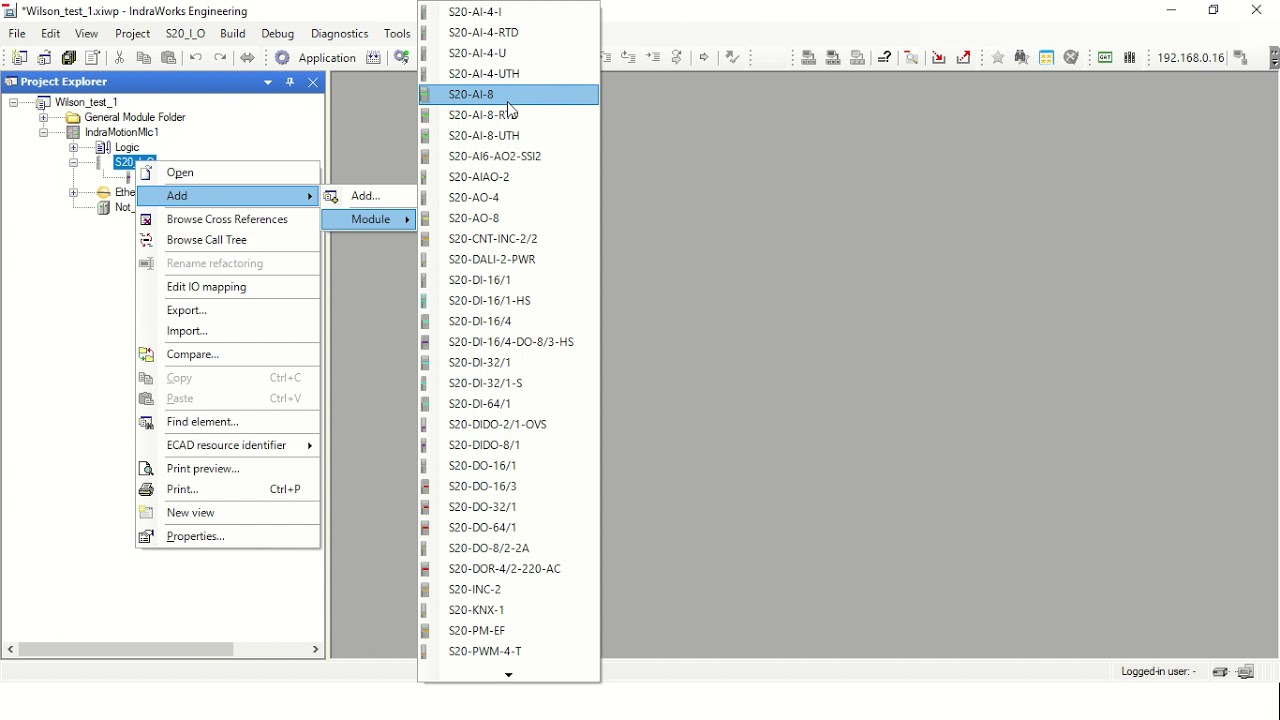Select the S20-DI-16/1 module entry

click(x=509, y=280)
